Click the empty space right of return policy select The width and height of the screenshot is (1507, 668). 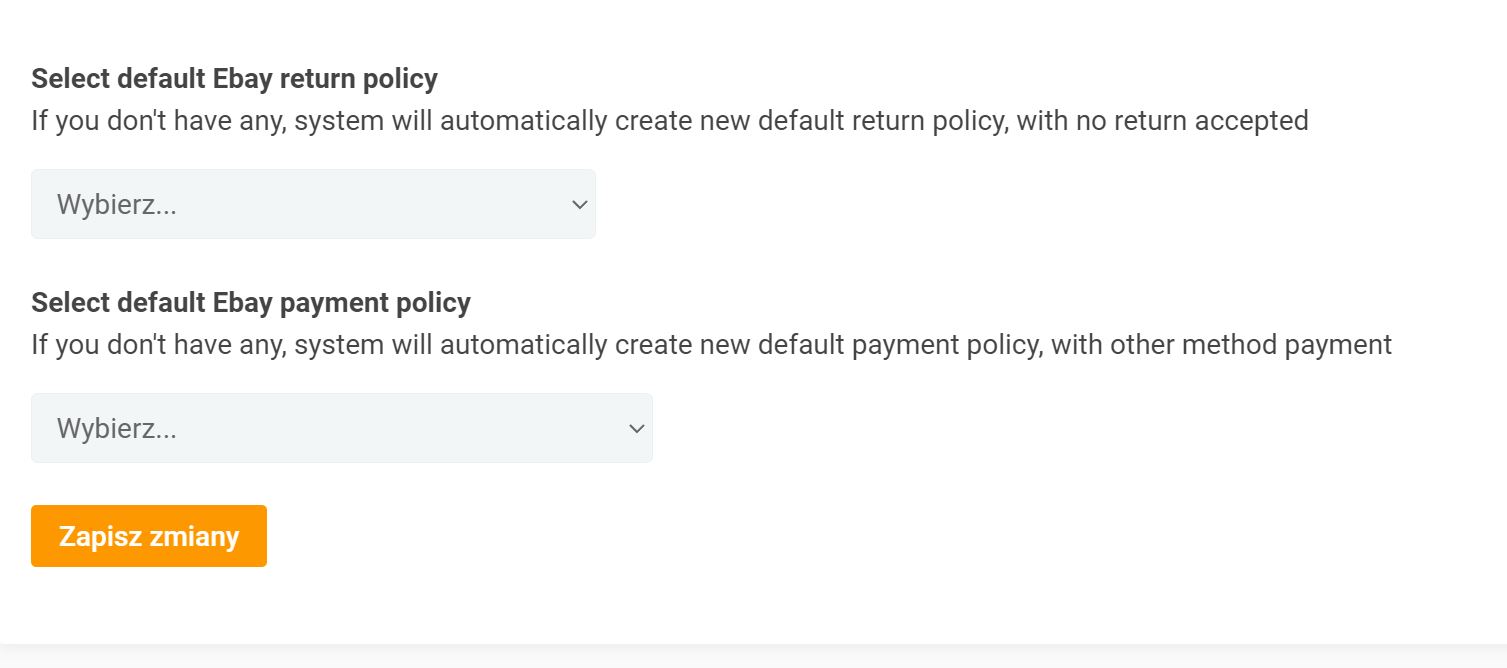click(1000, 204)
